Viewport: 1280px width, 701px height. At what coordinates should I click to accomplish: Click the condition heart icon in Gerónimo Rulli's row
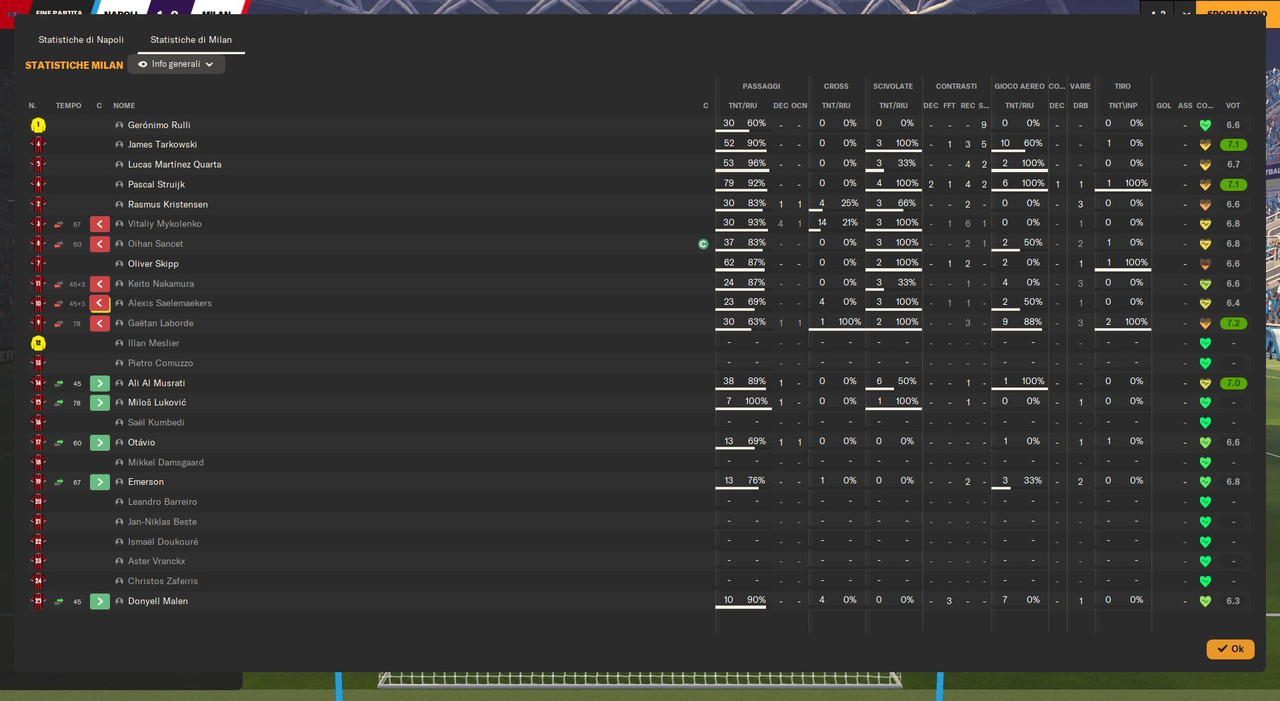[1205, 125]
